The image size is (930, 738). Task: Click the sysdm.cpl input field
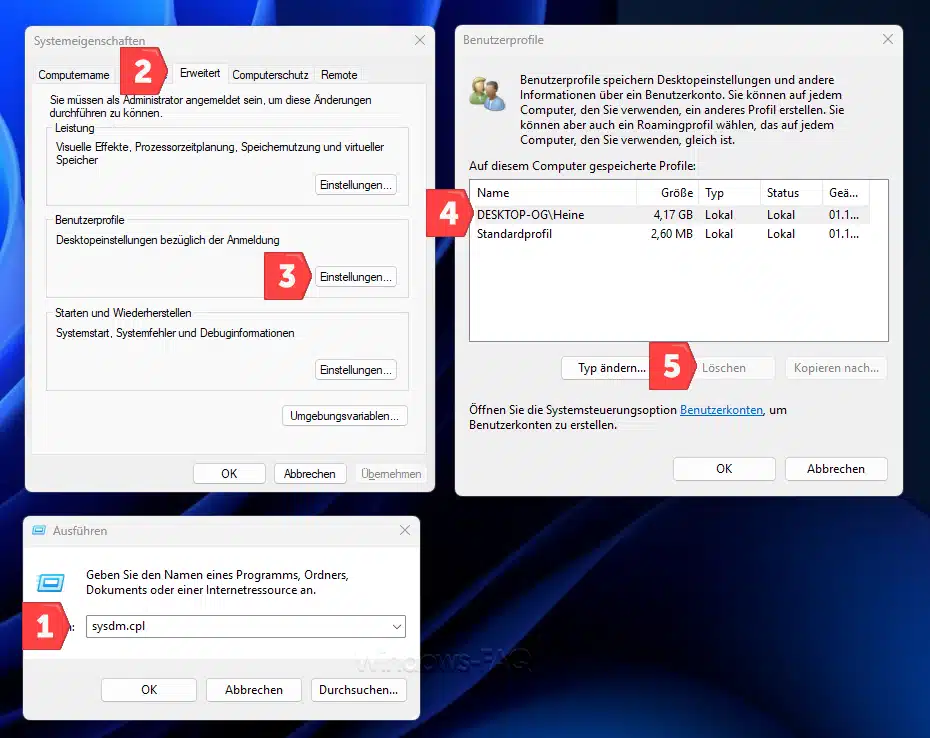click(235, 626)
